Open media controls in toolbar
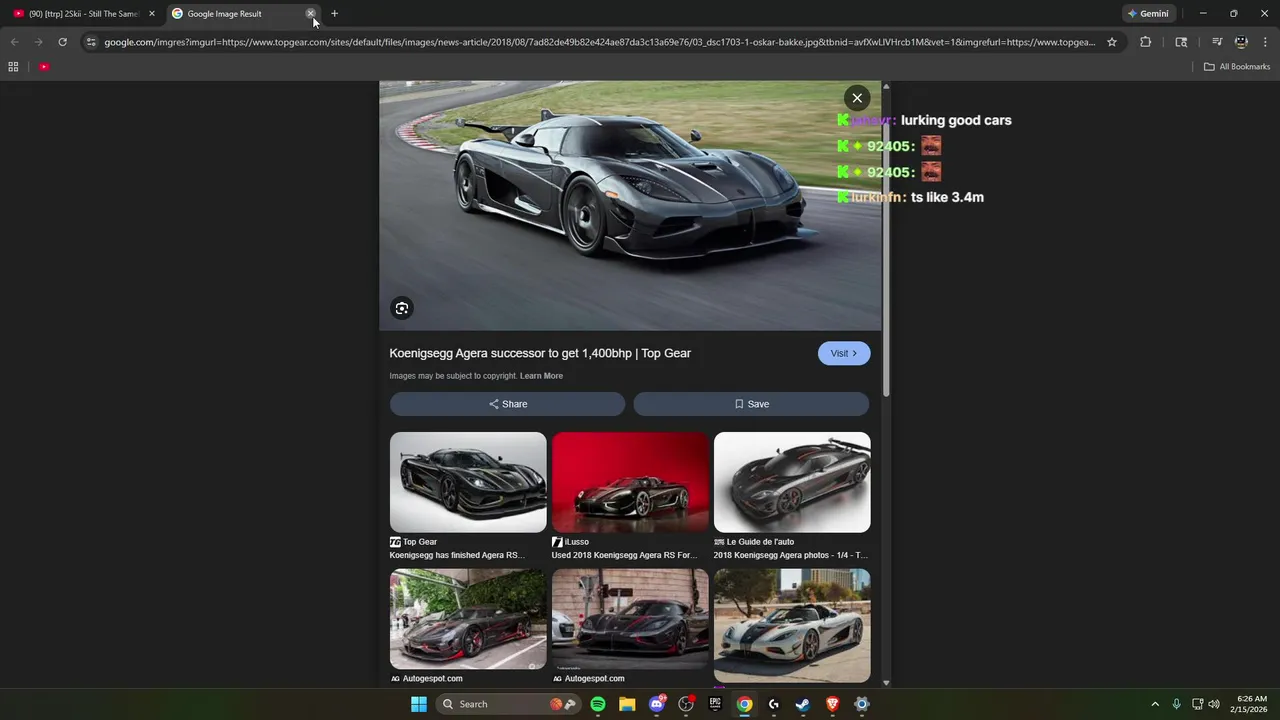 pyautogui.click(x=1217, y=42)
